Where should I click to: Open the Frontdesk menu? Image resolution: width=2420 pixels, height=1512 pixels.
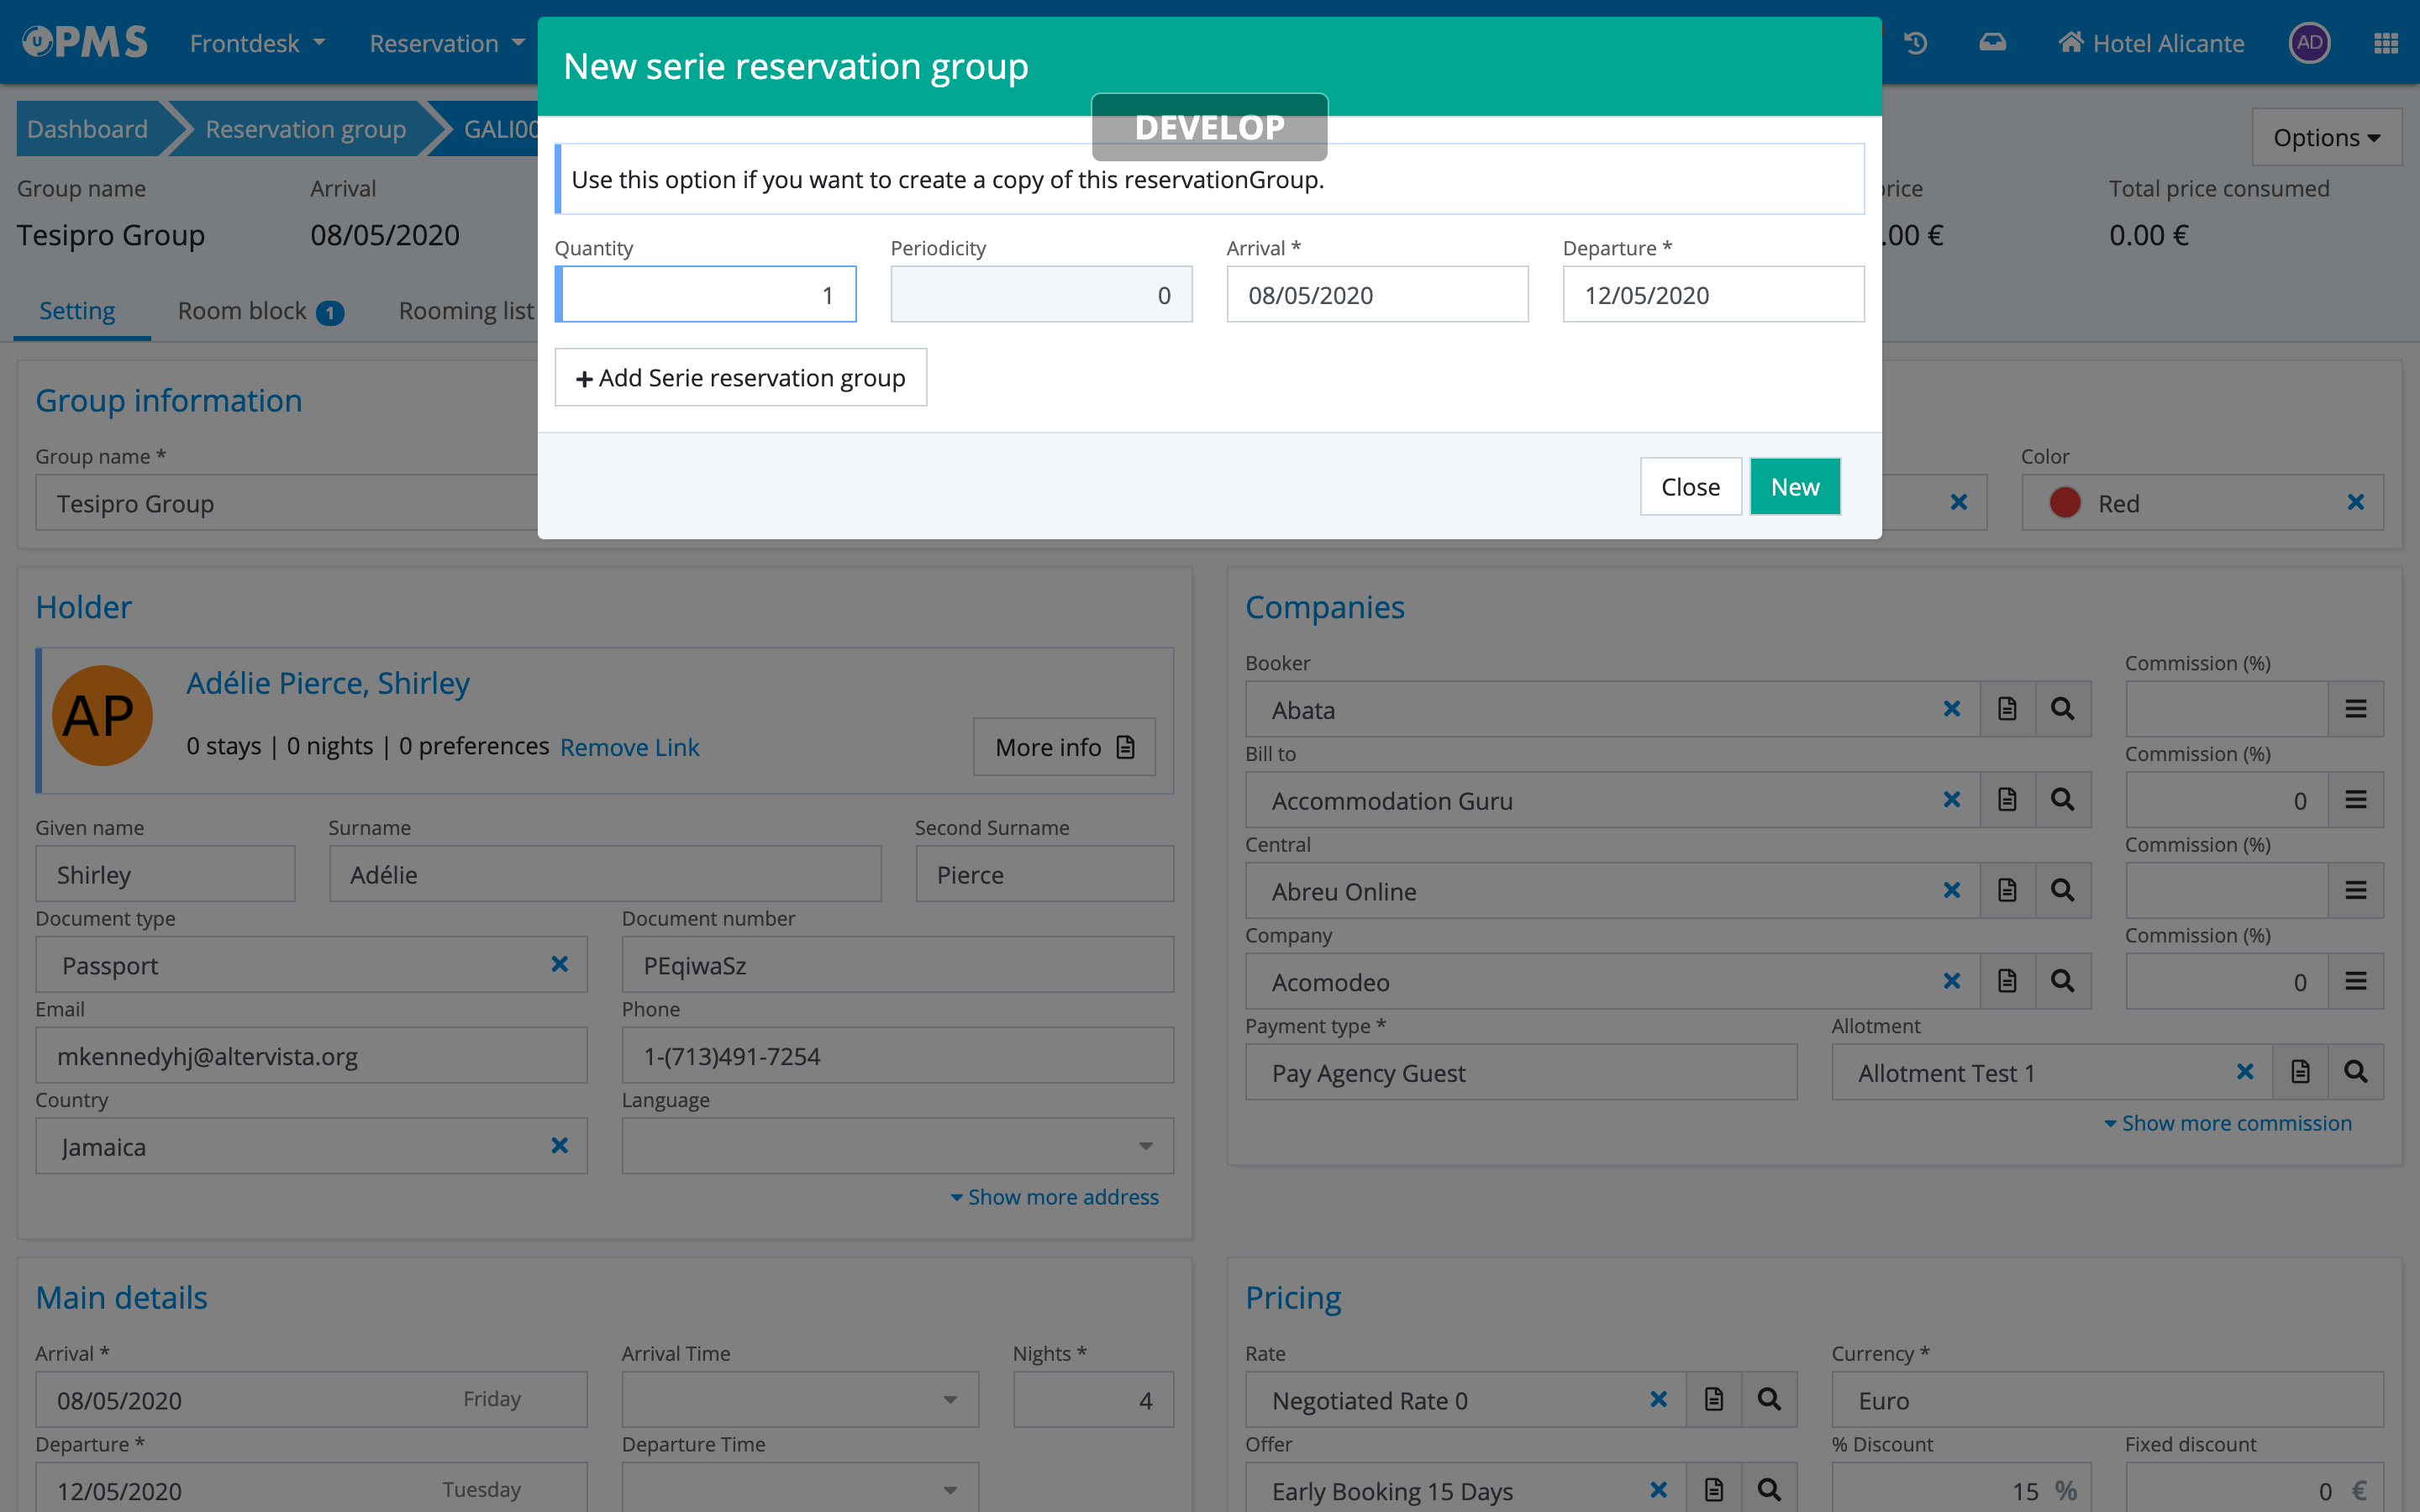pos(257,43)
